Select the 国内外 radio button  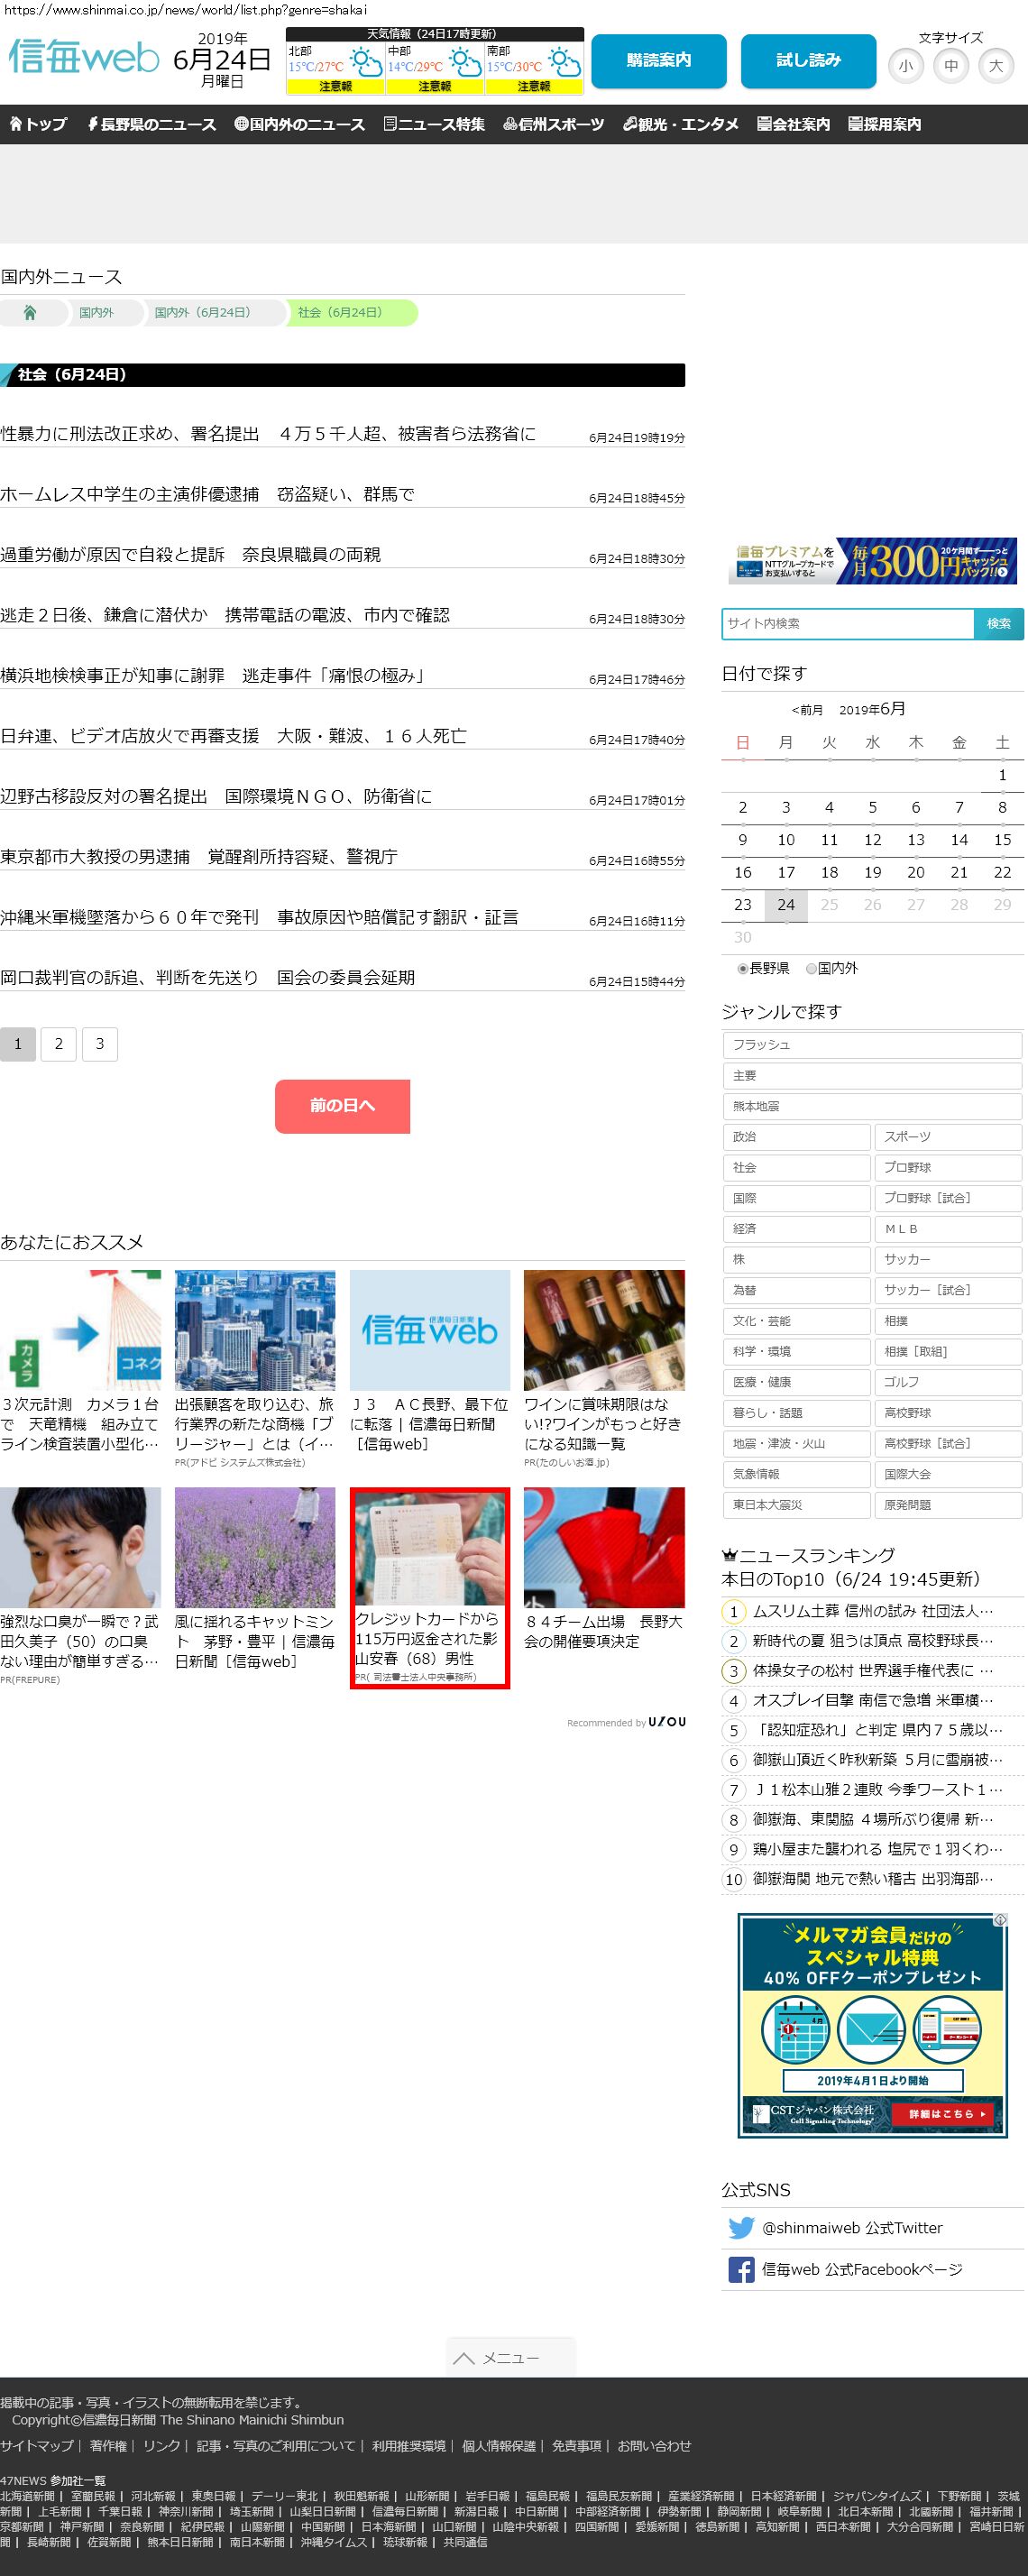(811, 969)
